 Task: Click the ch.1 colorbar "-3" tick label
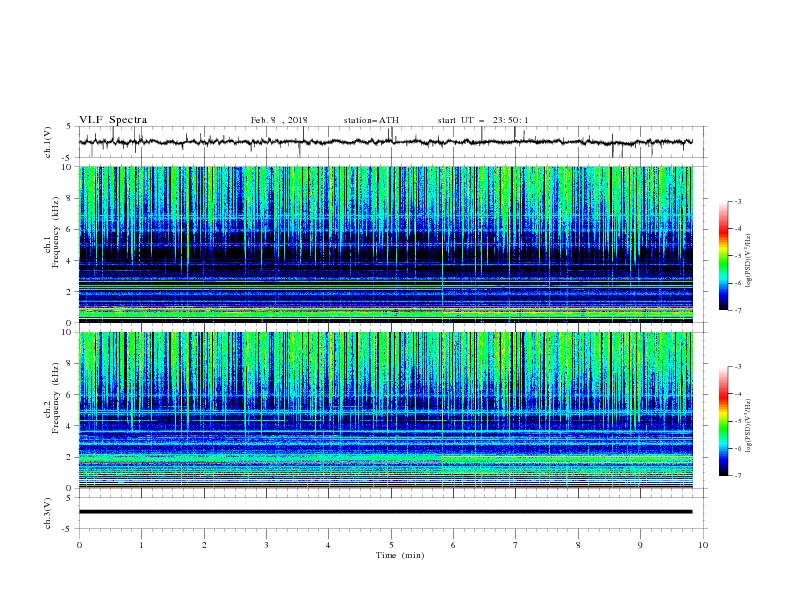737,201
